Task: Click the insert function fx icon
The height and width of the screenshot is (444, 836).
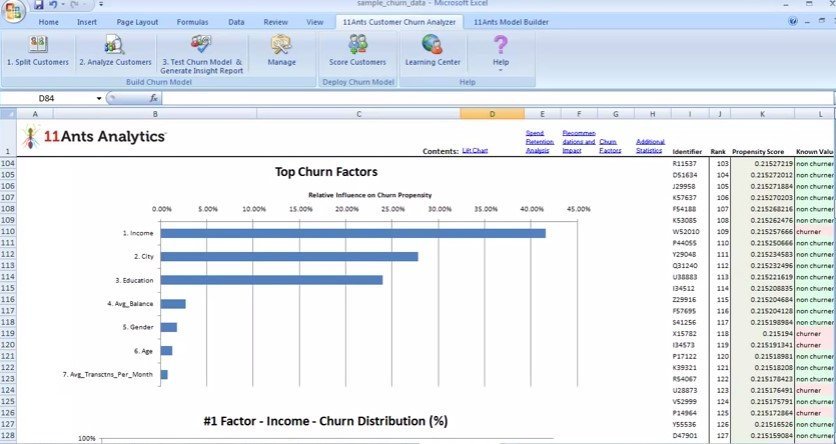Action: tap(154, 99)
